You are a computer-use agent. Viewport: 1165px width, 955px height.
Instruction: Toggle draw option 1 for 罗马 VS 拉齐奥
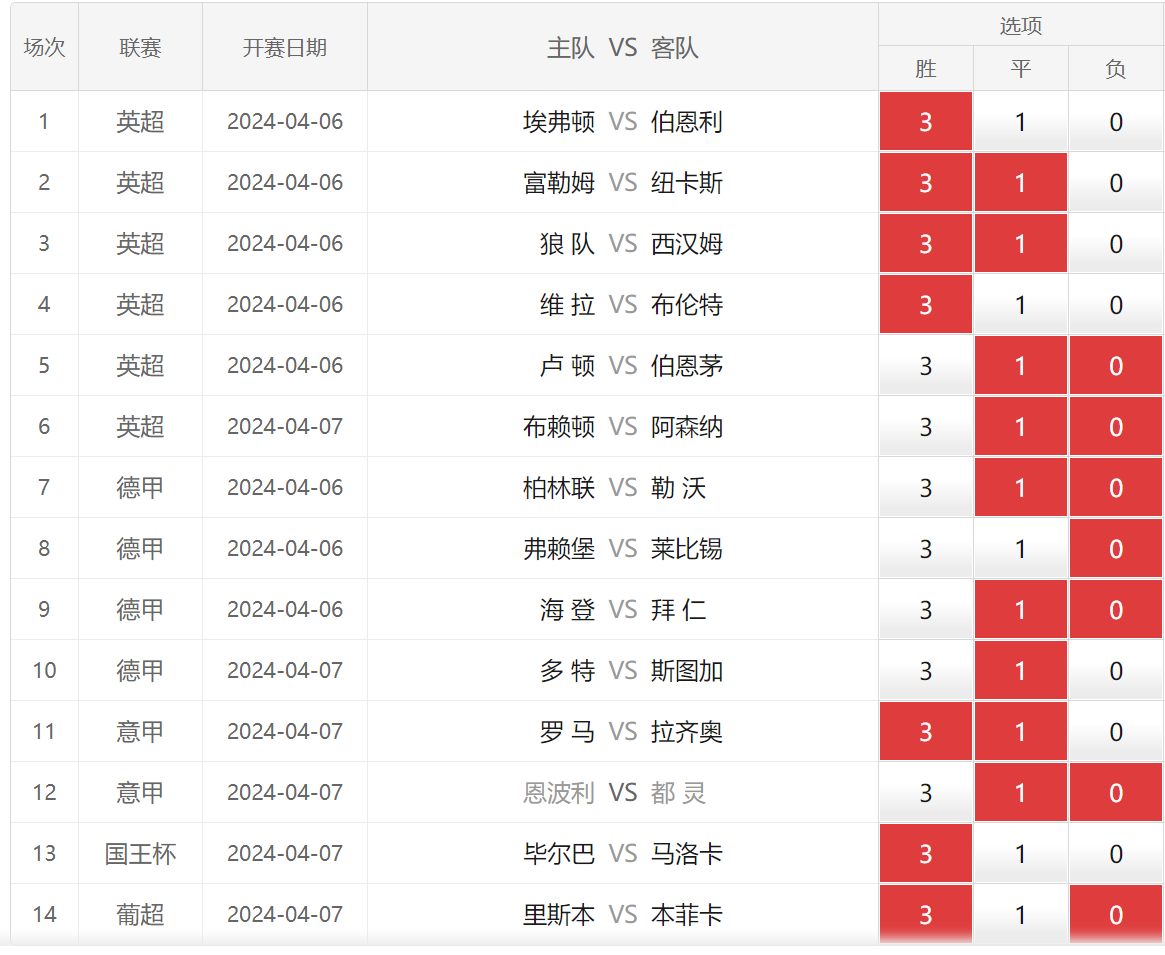(x=1020, y=731)
